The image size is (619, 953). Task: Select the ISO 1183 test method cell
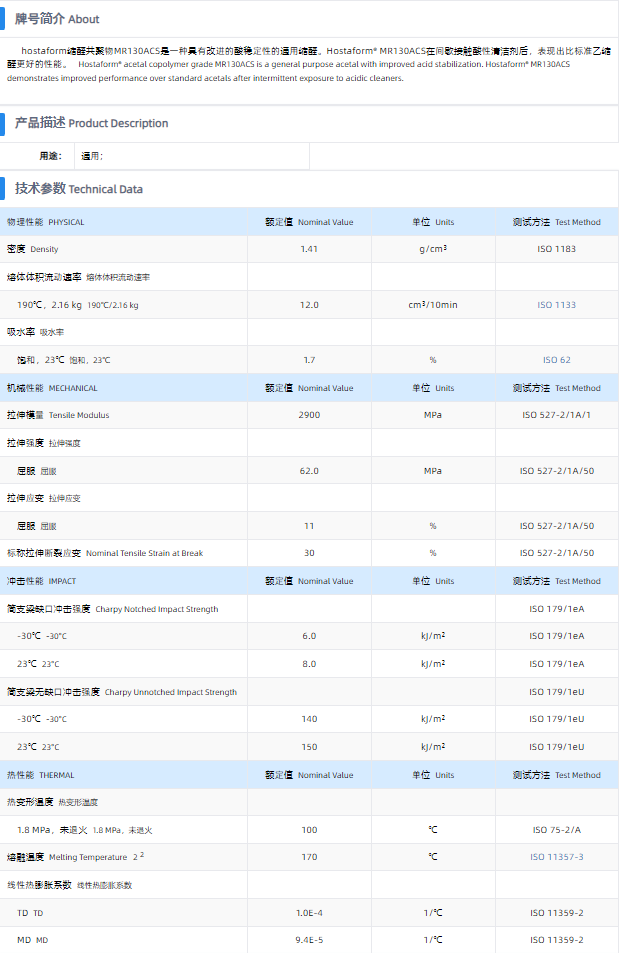coord(556,249)
